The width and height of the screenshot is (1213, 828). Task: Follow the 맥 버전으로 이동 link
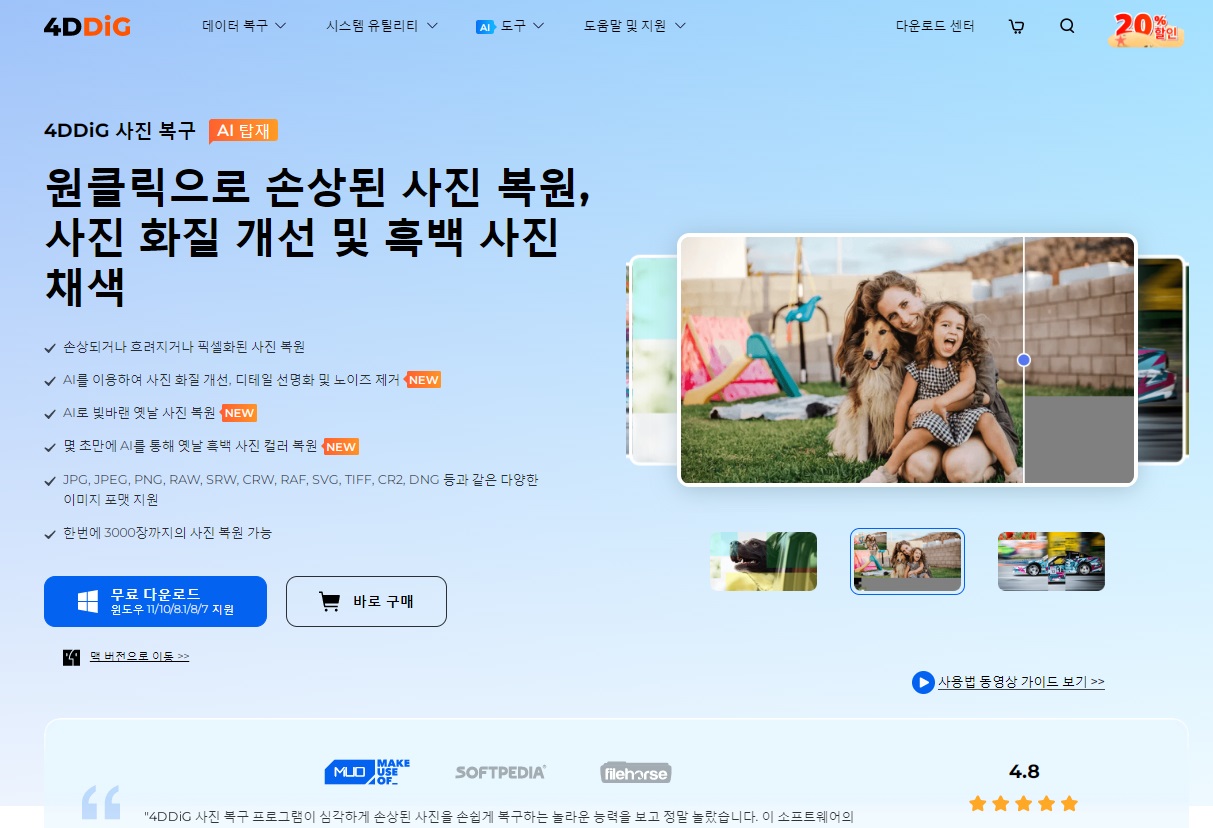pos(139,657)
